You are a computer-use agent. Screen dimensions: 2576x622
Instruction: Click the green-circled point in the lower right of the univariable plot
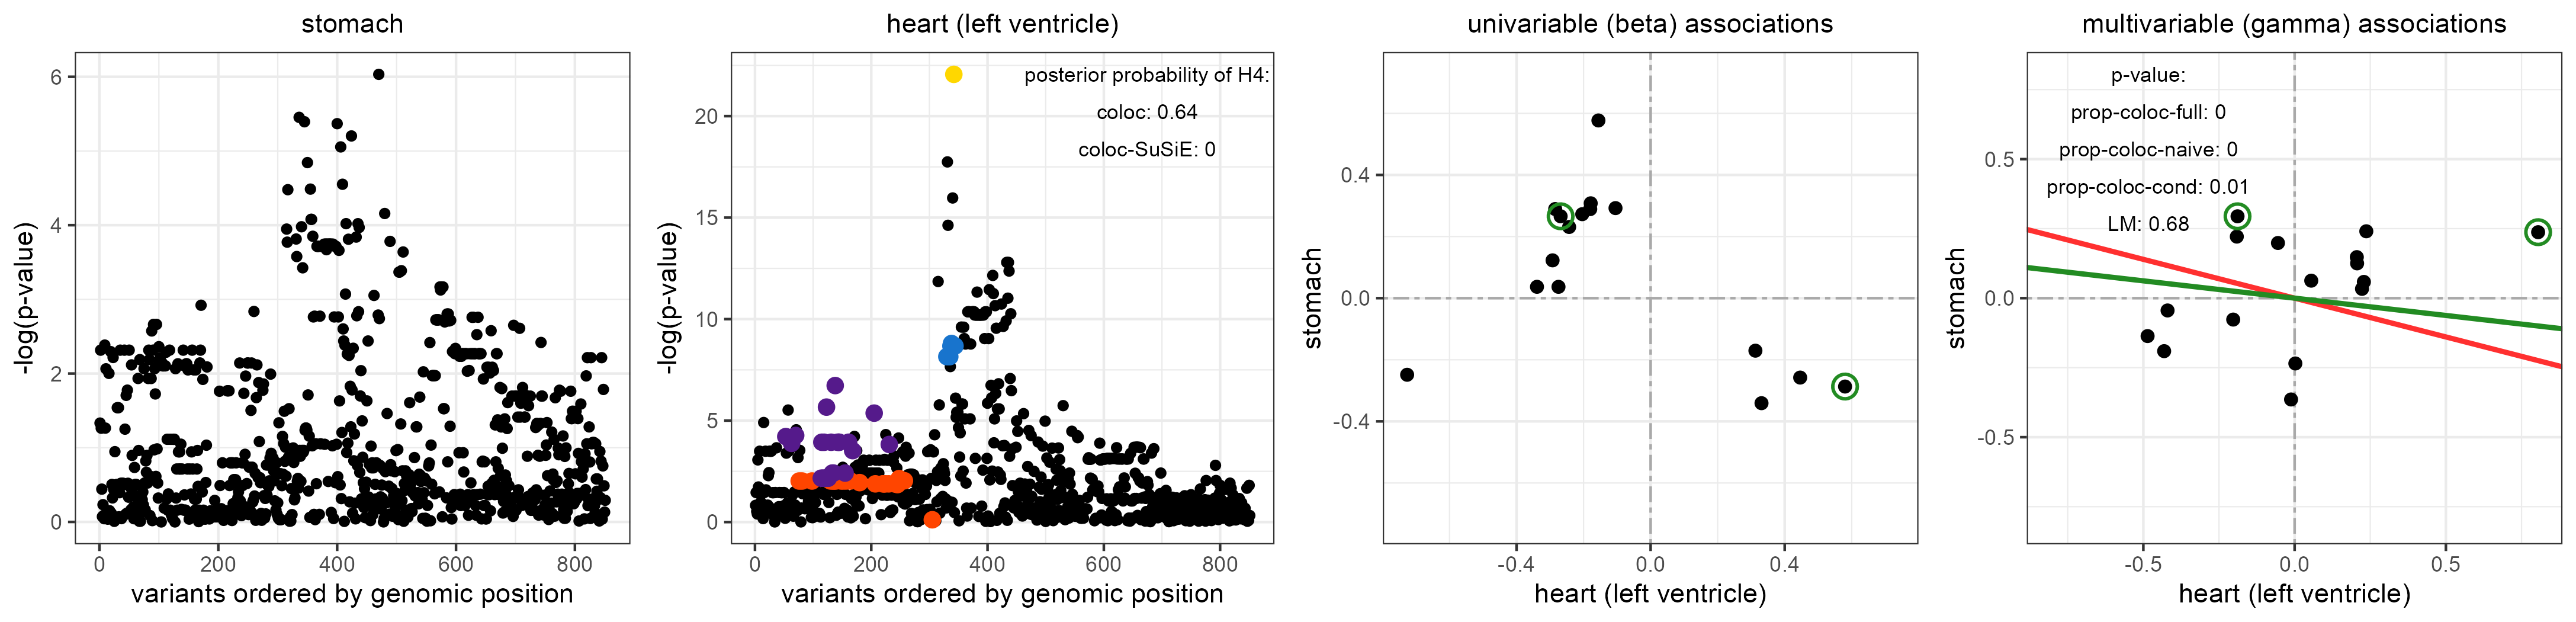tap(1845, 386)
